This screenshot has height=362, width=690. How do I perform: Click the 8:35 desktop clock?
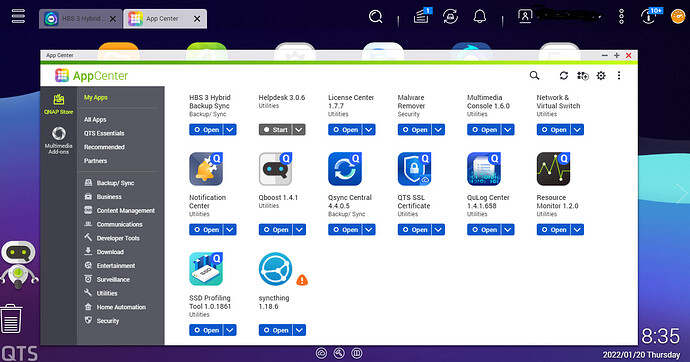pos(660,336)
